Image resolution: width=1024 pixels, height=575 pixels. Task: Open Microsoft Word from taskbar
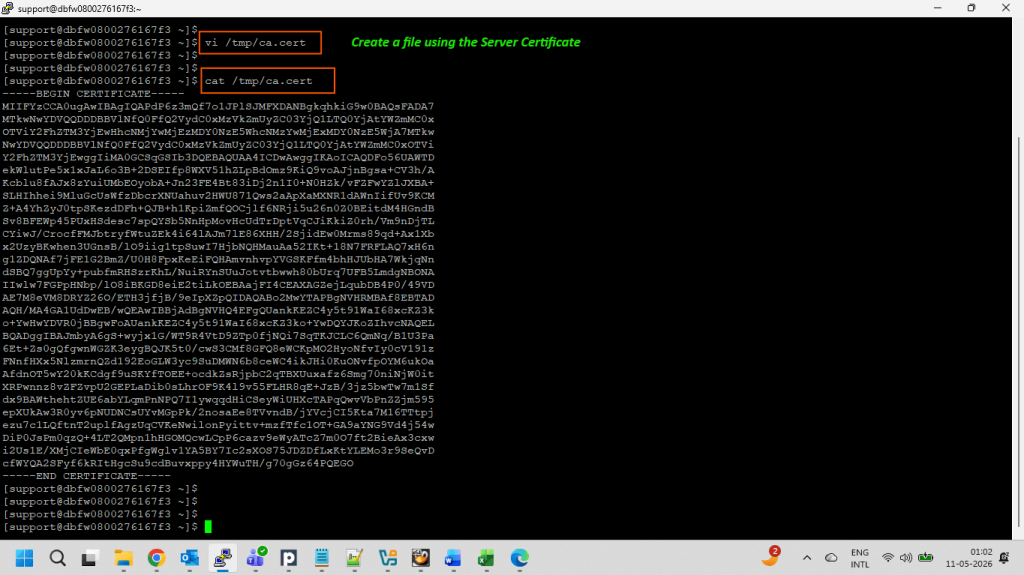pyautogui.click(x=453, y=558)
